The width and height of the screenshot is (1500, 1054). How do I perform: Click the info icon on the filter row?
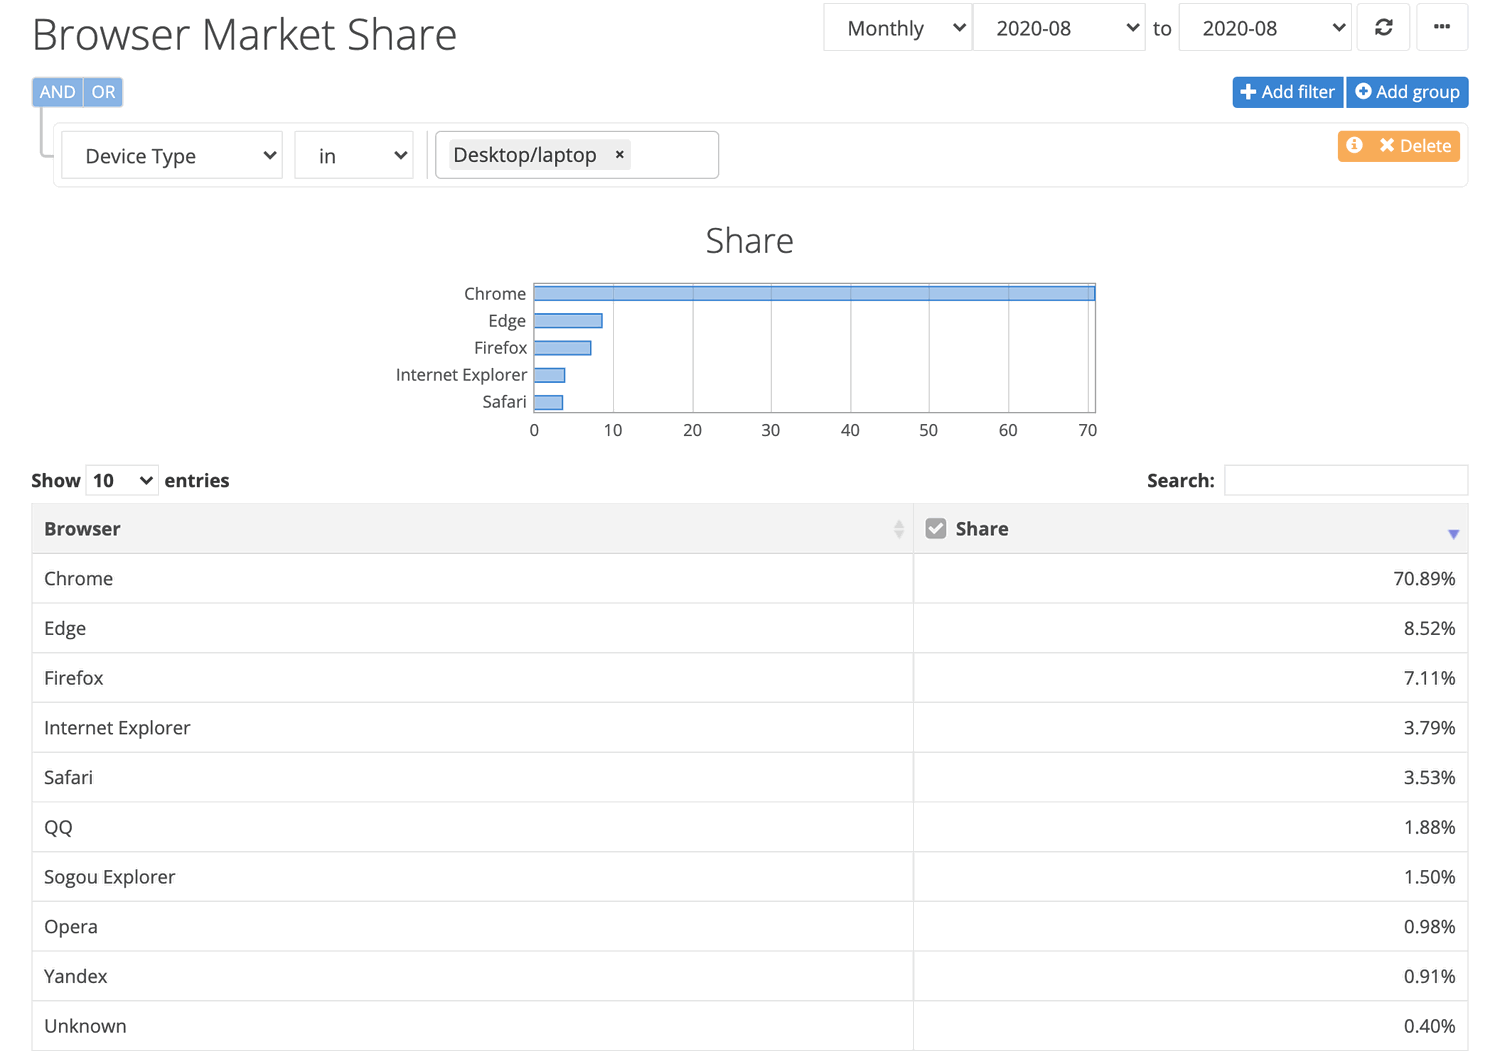[1355, 146]
